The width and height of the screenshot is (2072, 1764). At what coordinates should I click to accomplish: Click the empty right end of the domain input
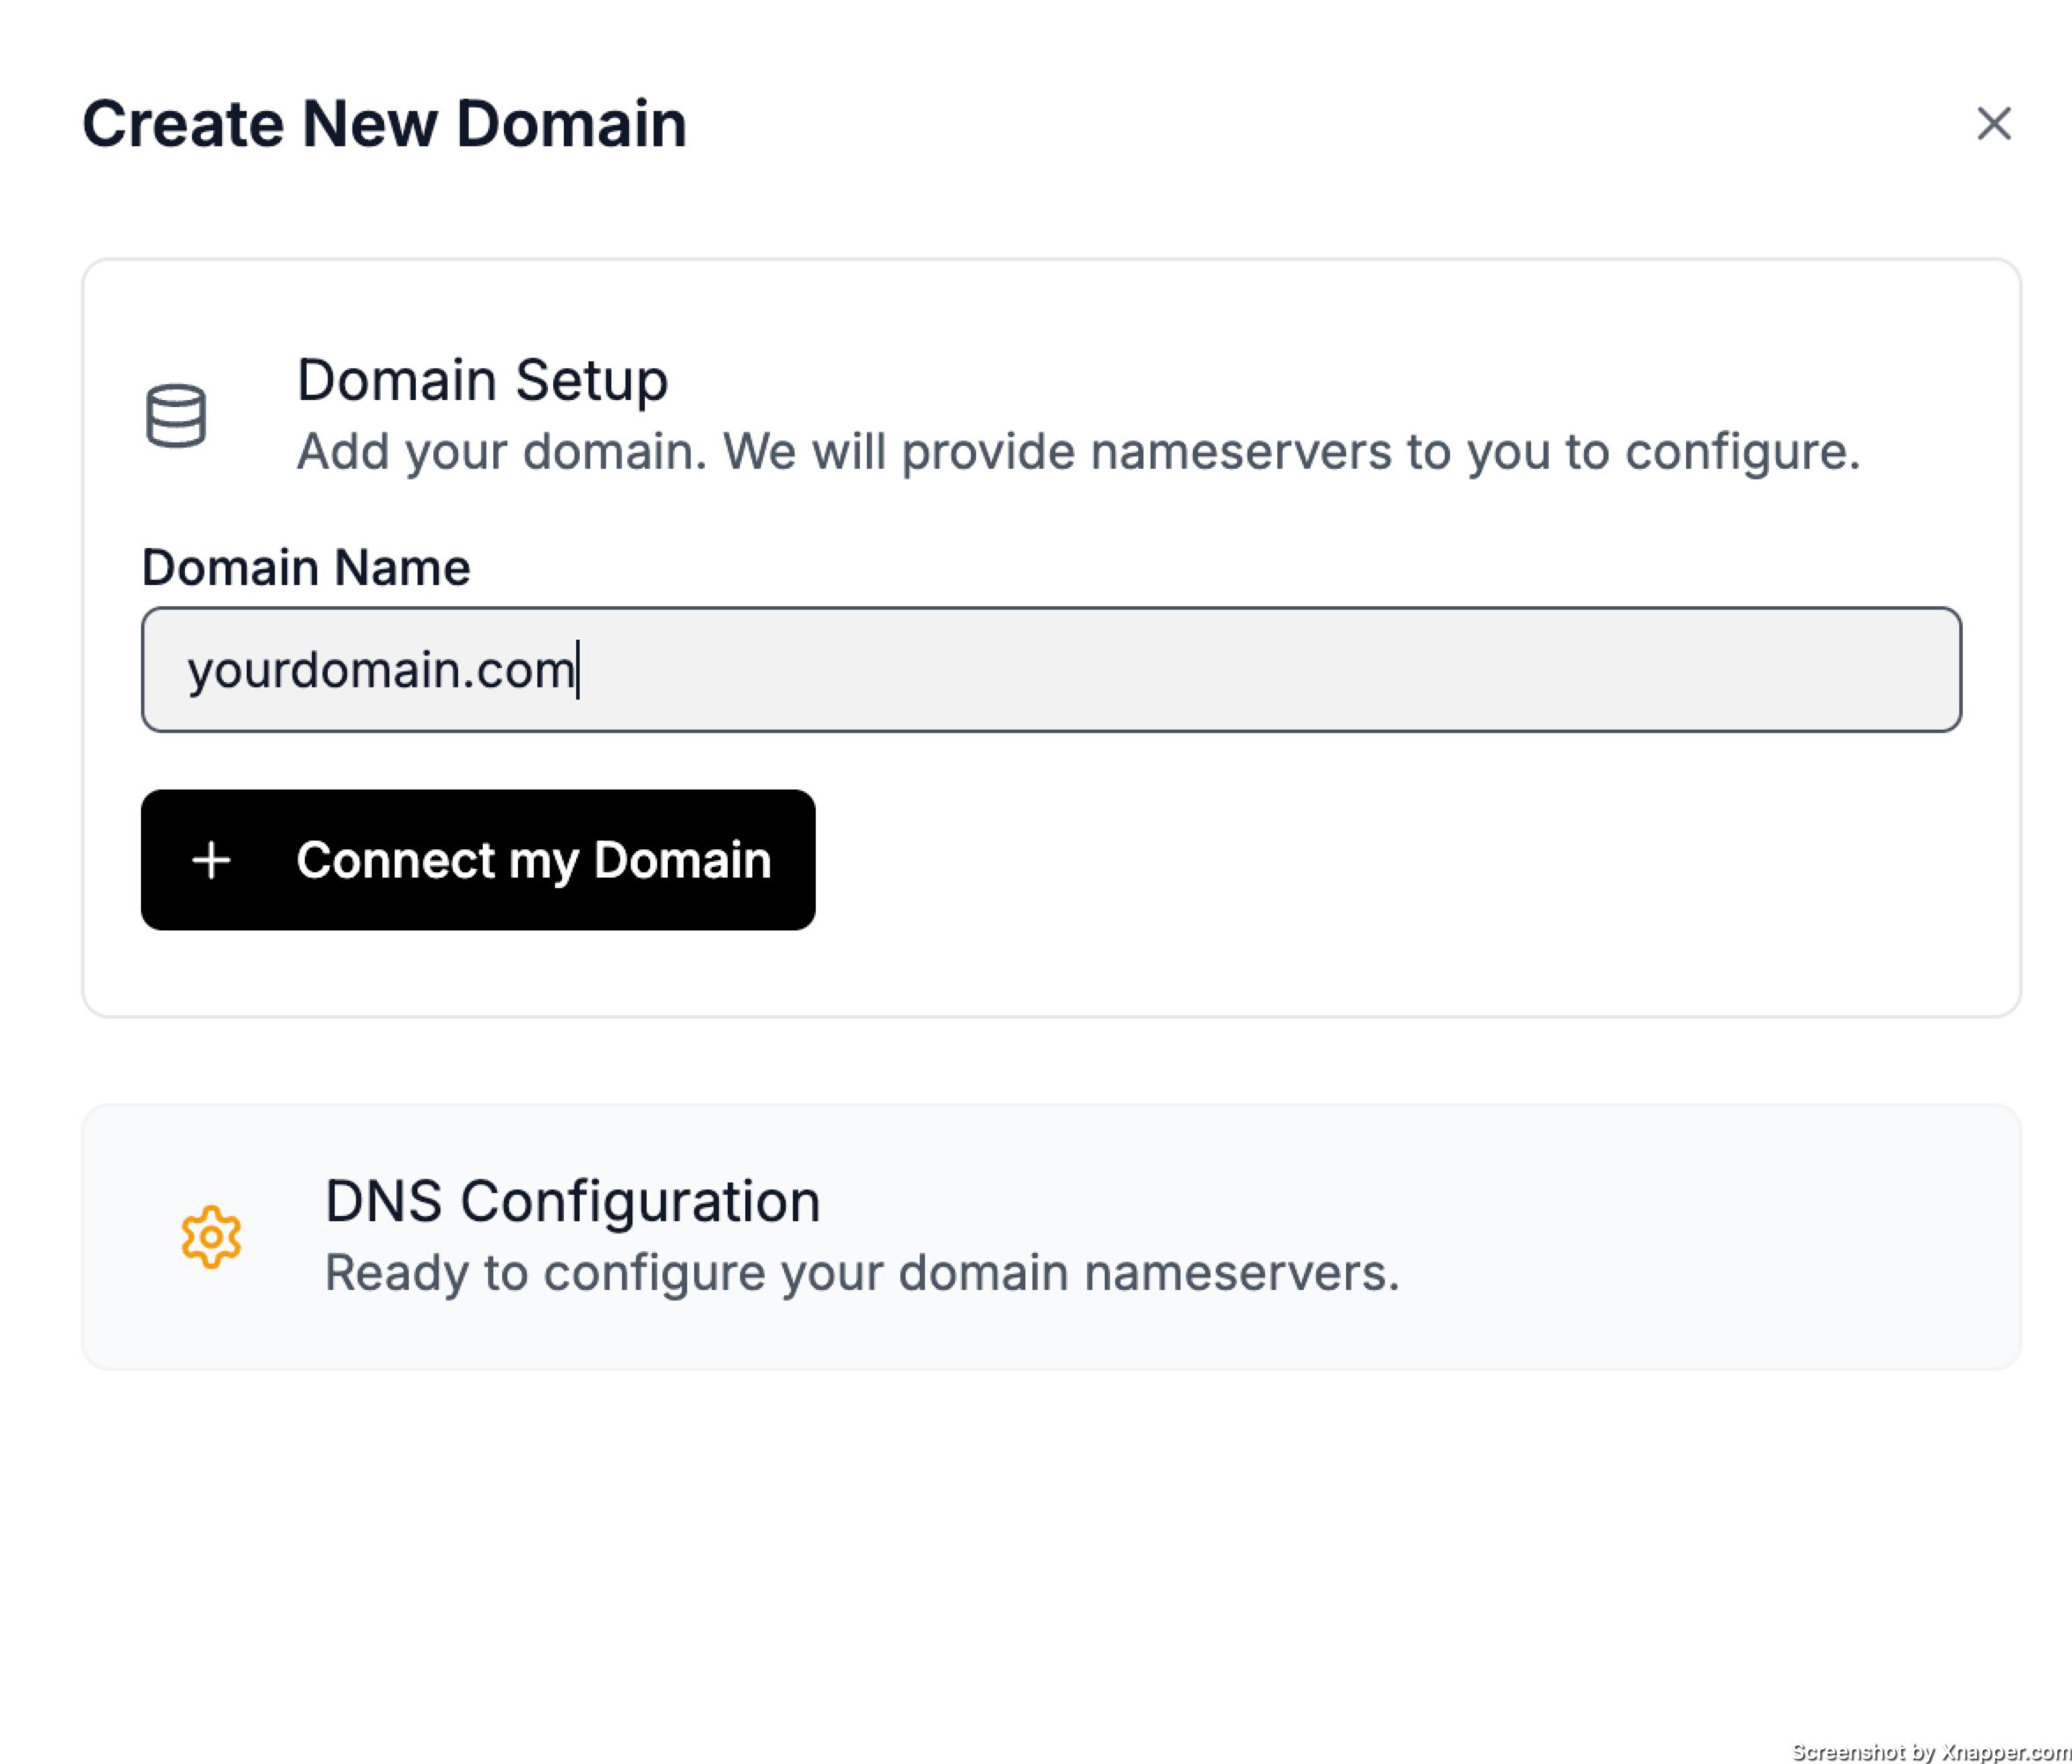pos(1800,669)
